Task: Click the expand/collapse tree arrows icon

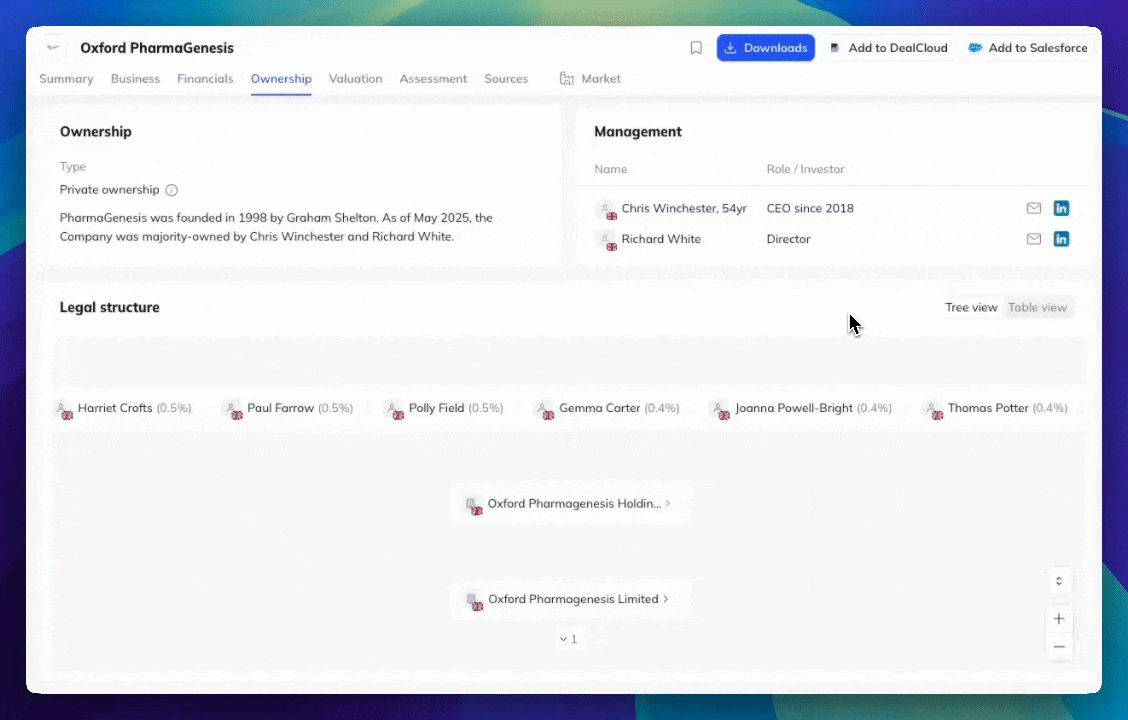Action: [x=1058, y=580]
